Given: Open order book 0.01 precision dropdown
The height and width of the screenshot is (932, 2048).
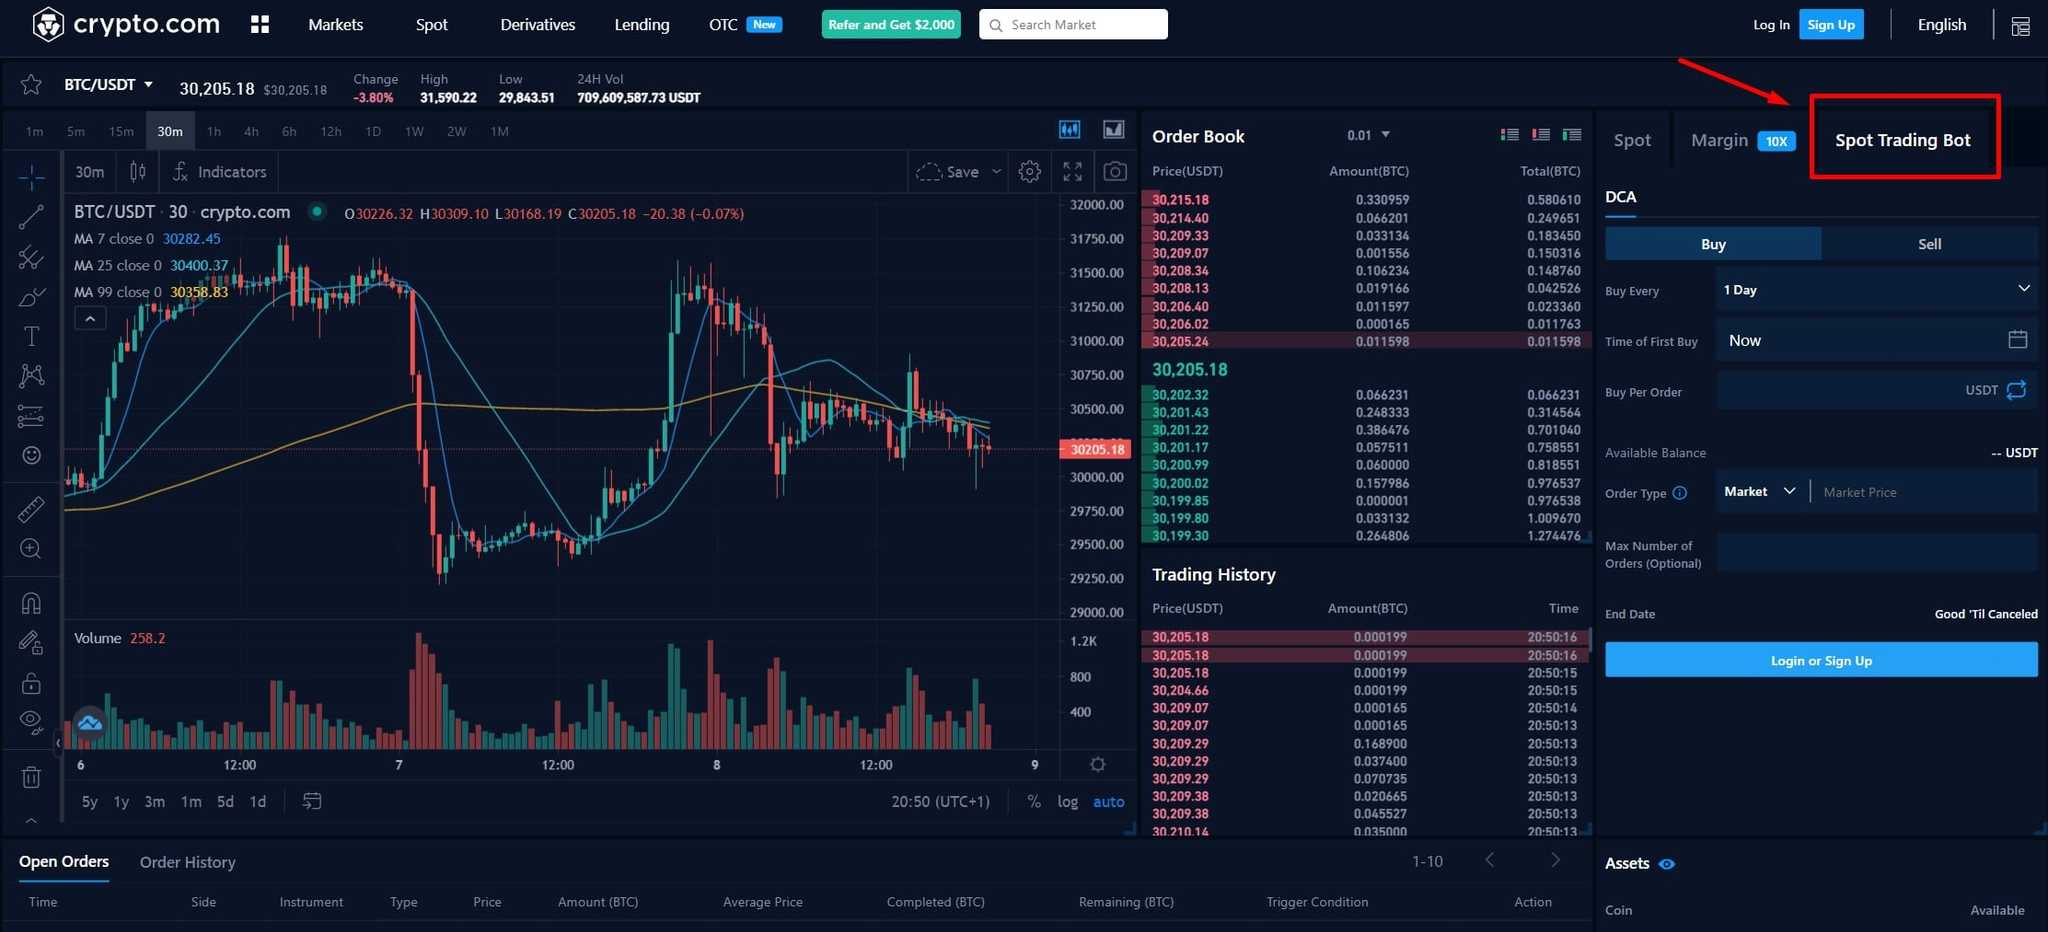Looking at the screenshot, I should pyautogui.click(x=1368, y=135).
